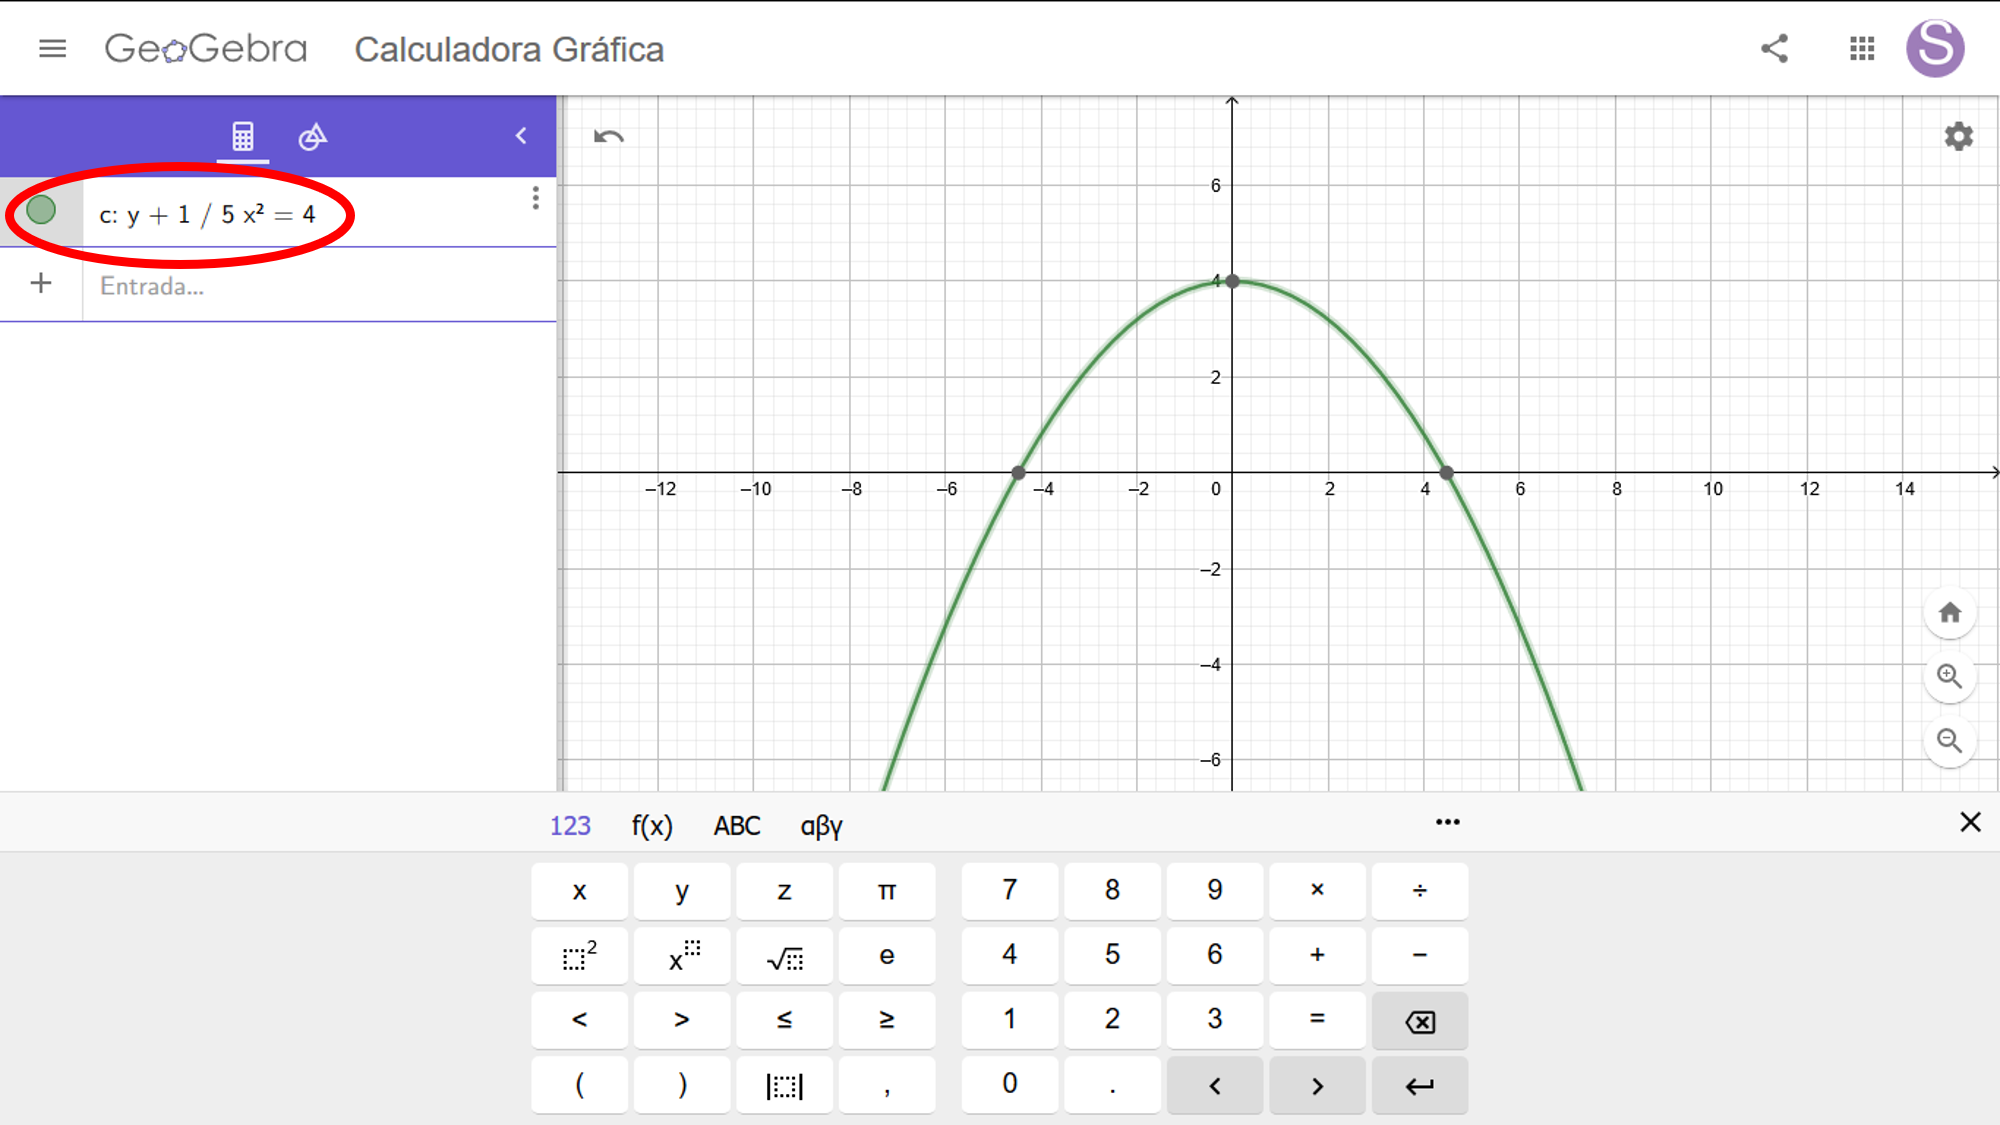
Task: Switch to the geometry tools tab
Action: (313, 136)
